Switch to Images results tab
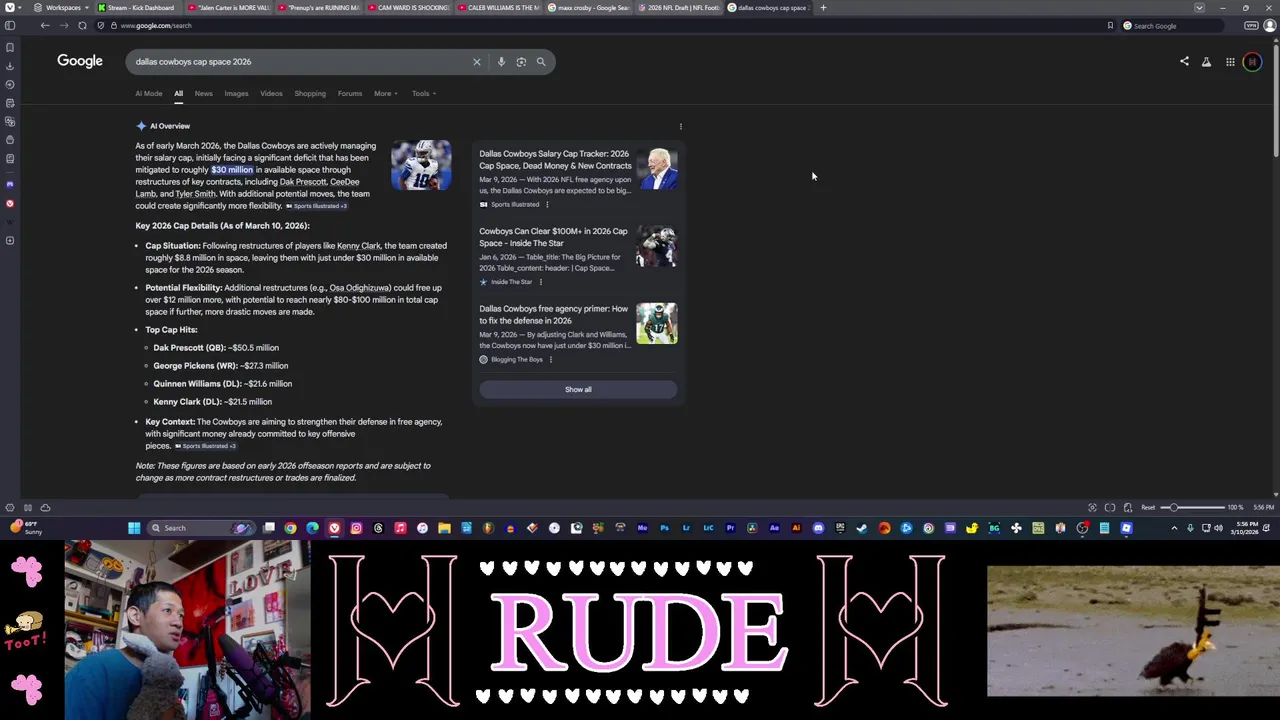 [x=236, y=94]
